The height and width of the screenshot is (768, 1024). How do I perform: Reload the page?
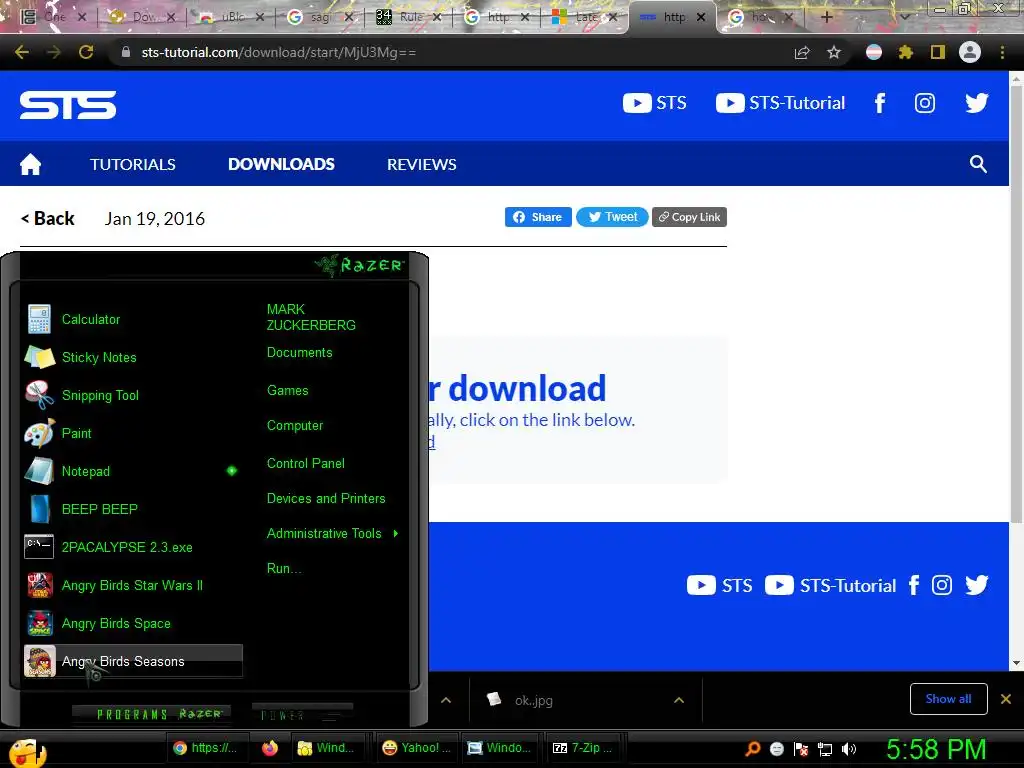pyautogui.click(x=86, y=52)
